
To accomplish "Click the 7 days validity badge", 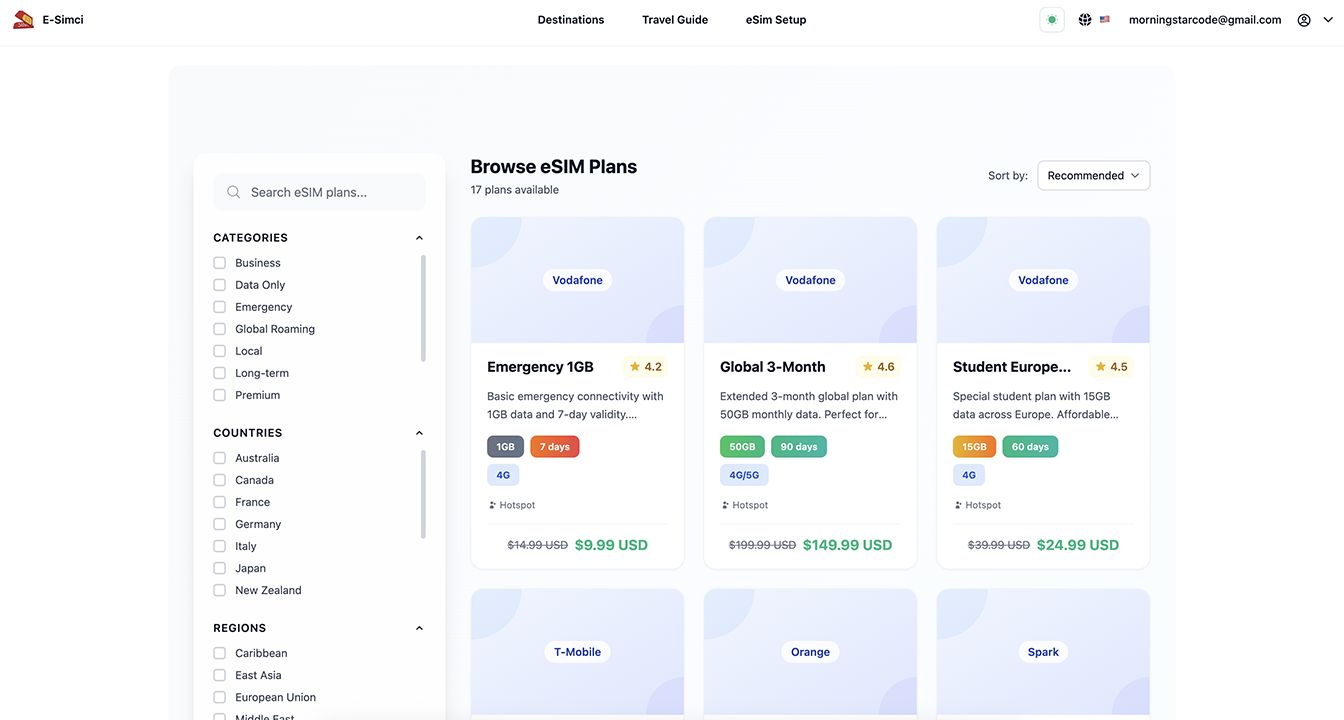I will (555, 447).
